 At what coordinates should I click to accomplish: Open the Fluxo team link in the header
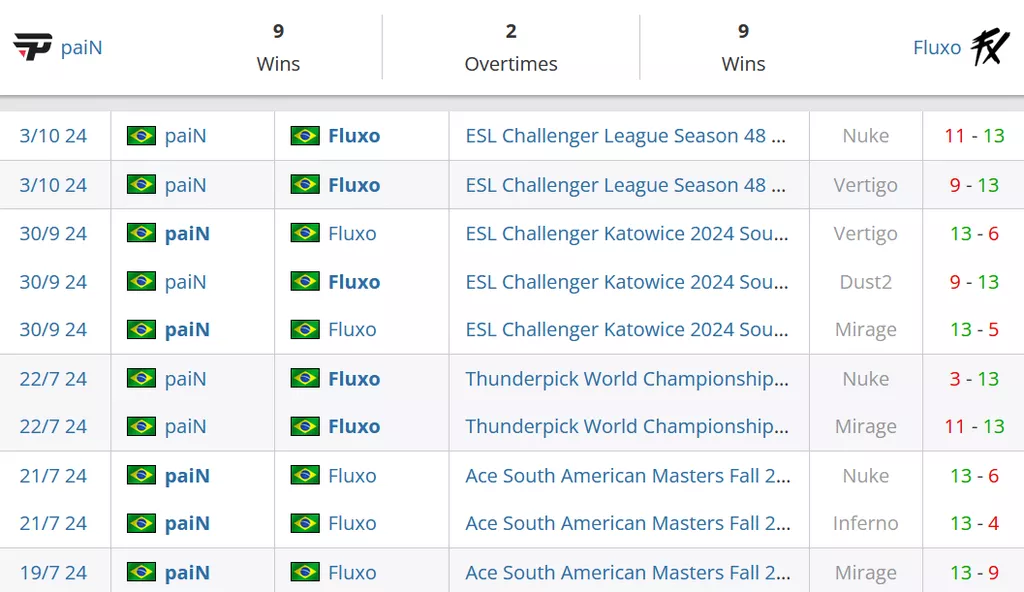937,47
